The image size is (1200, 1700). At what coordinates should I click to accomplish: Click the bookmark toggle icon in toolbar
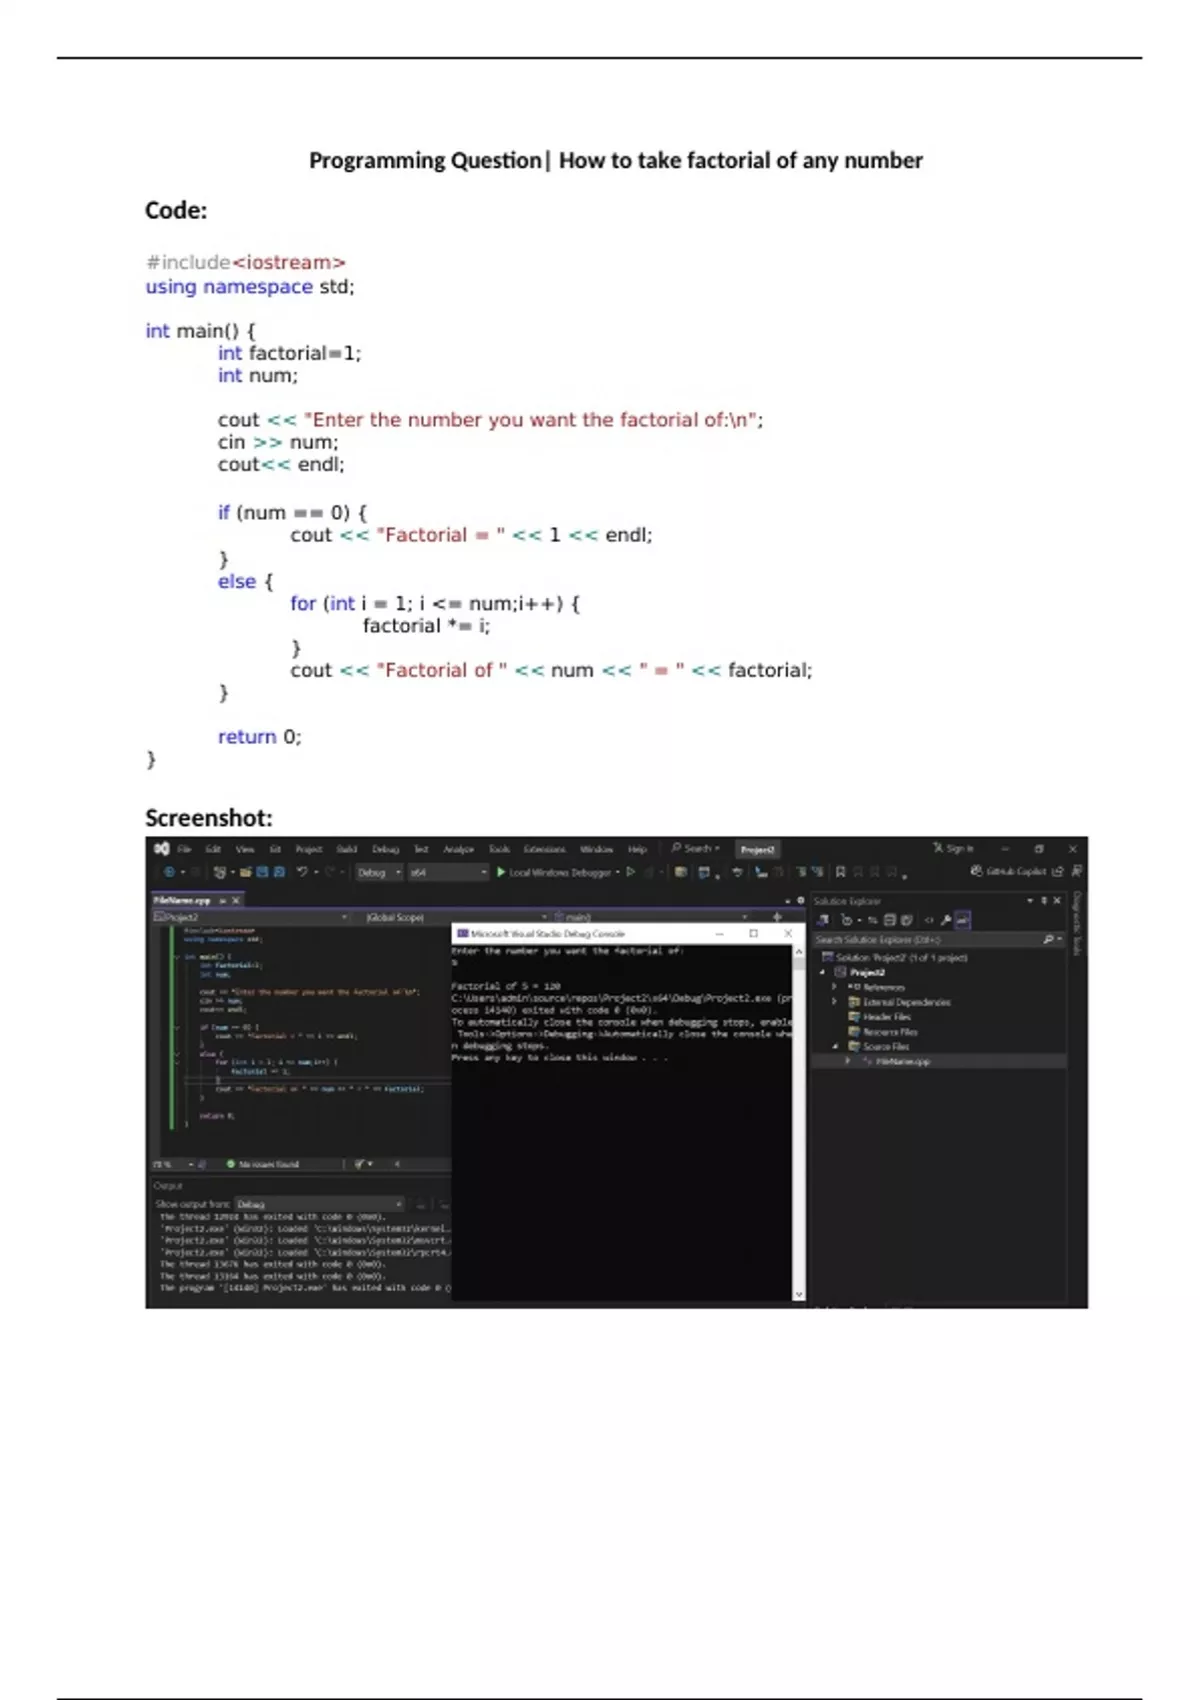[840, 872]
